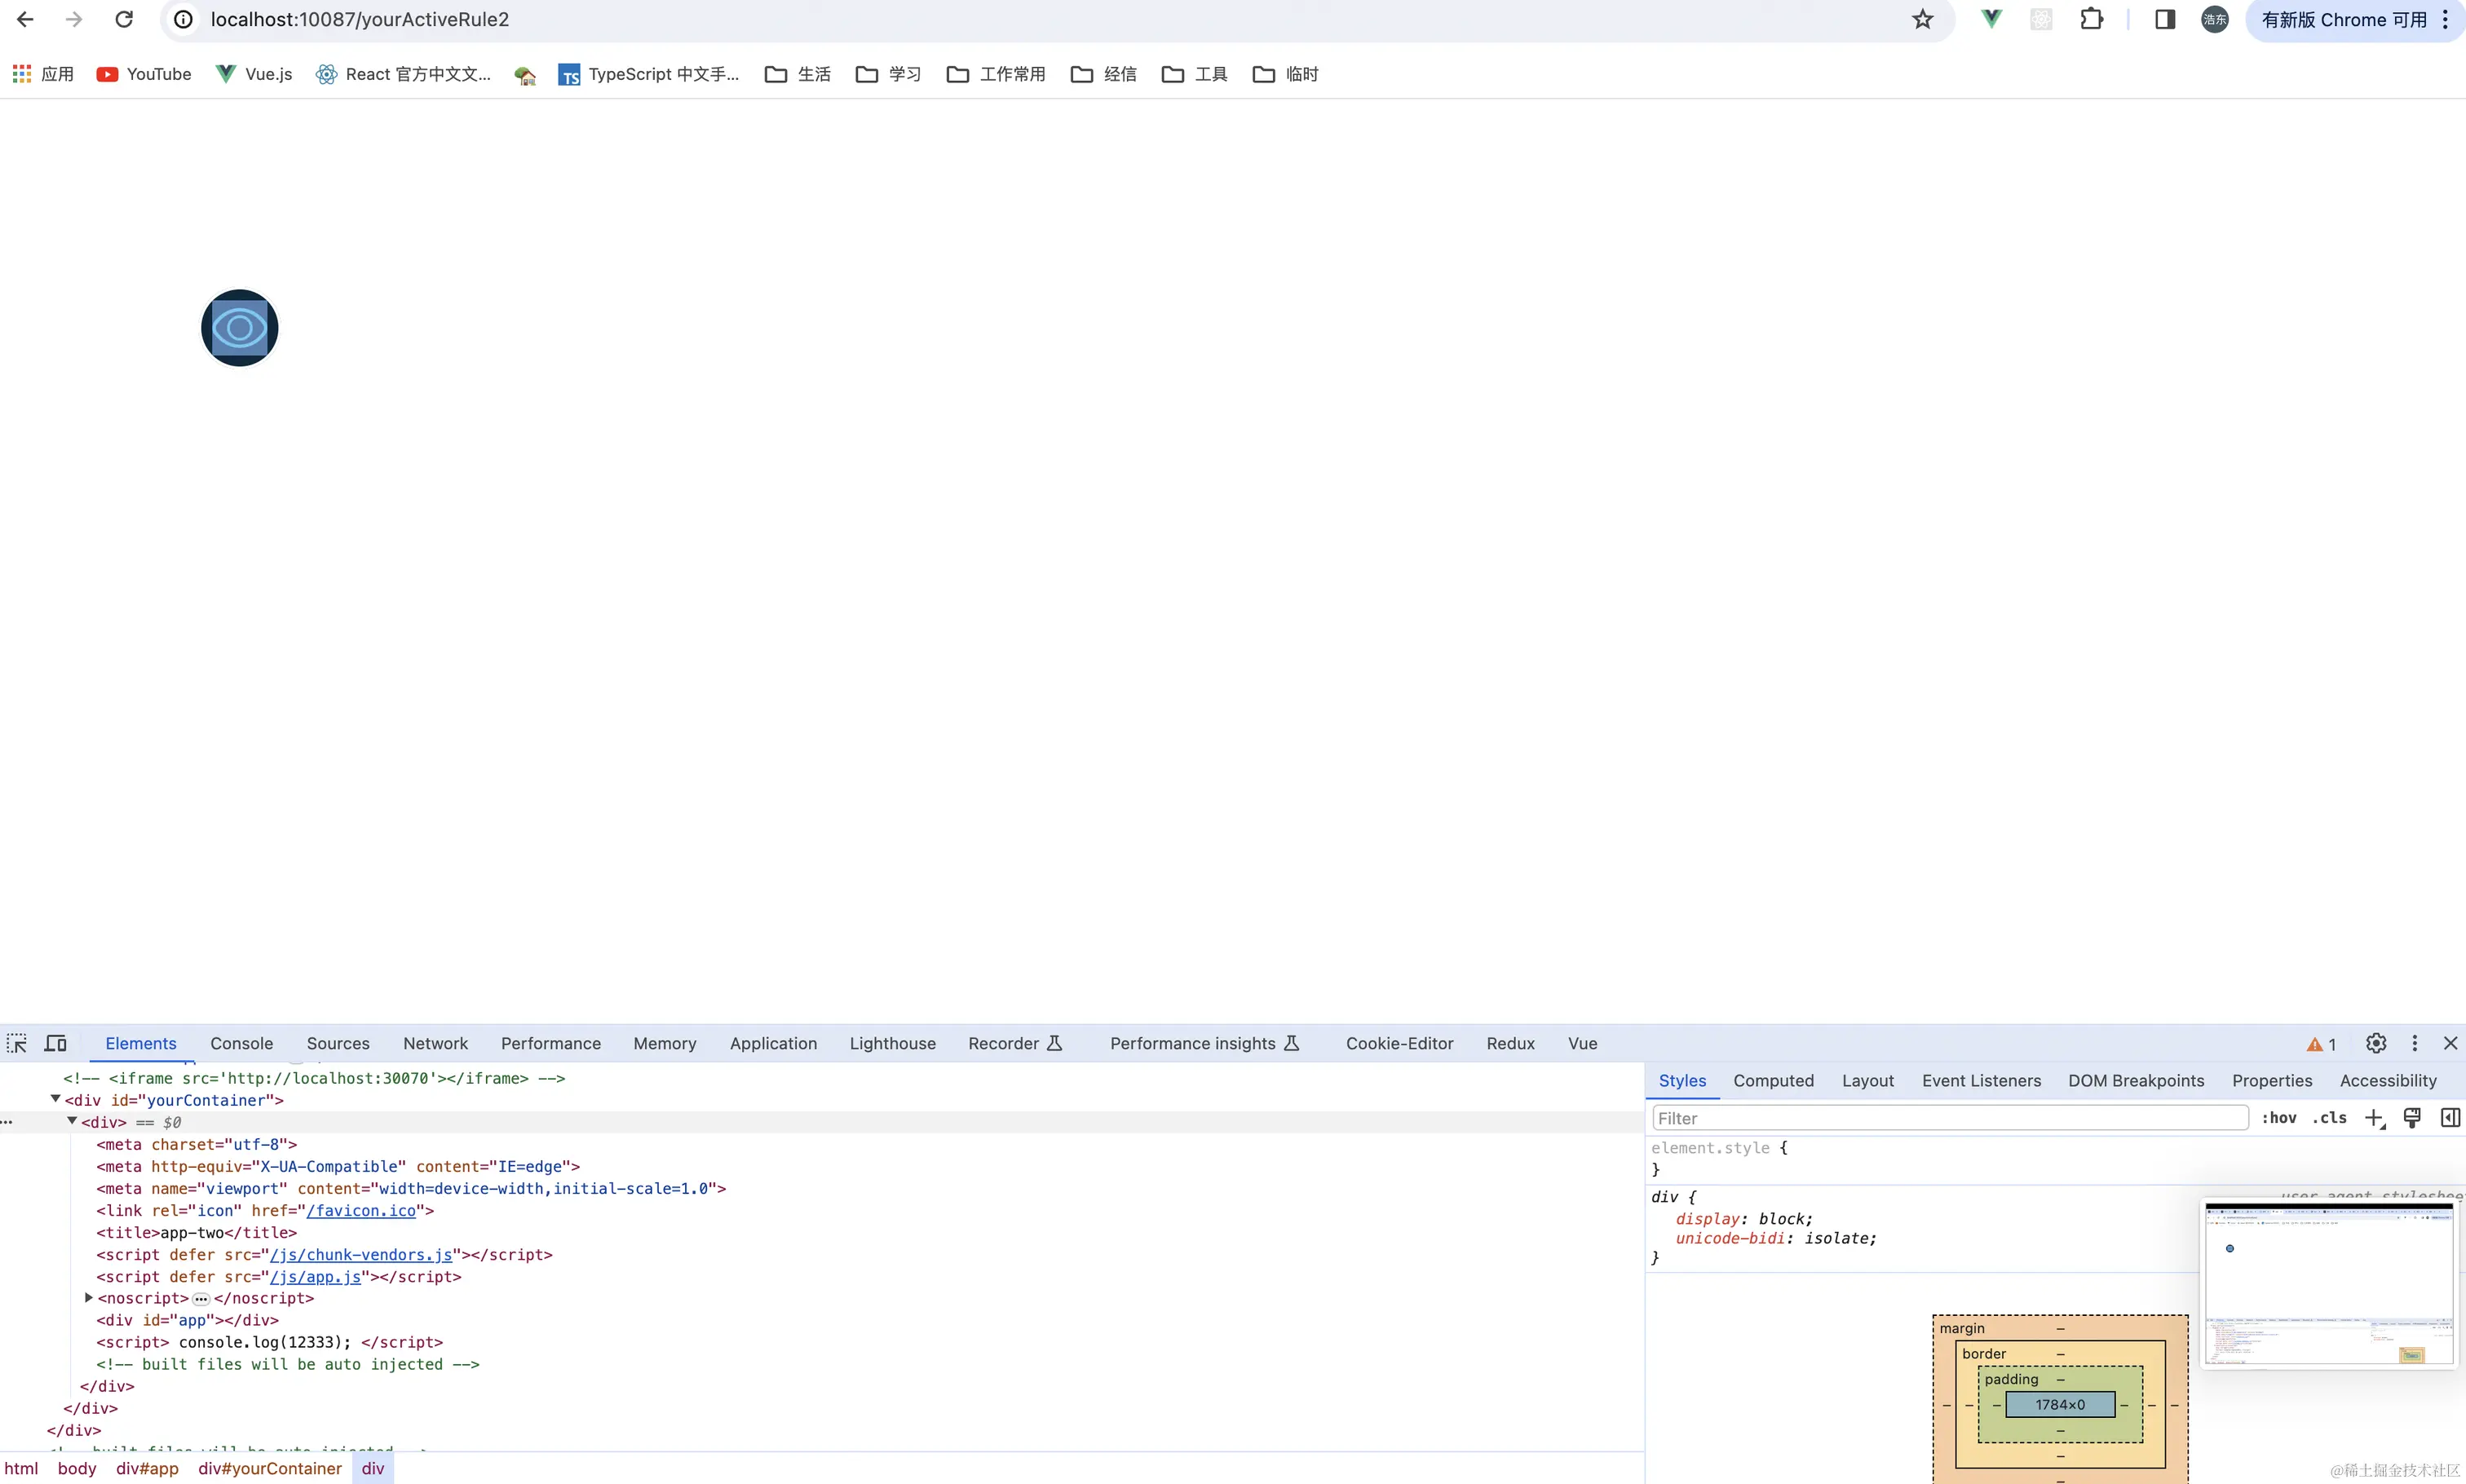Switch to the Performance tab

tap(551, 1044)
